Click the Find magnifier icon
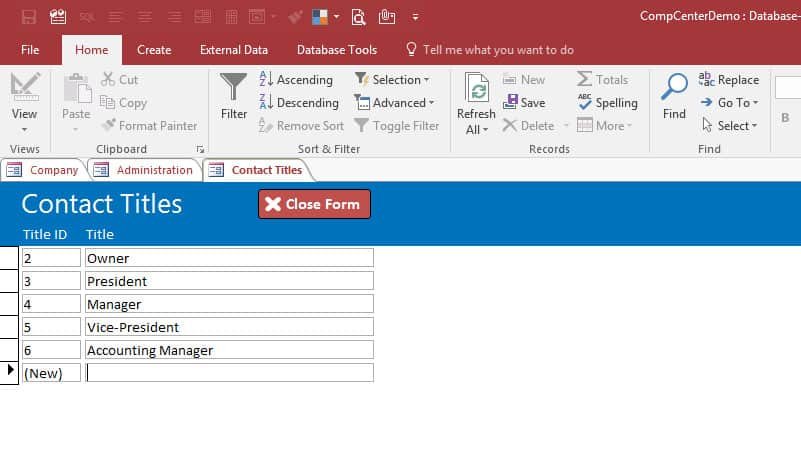 [x=674, y=87]
